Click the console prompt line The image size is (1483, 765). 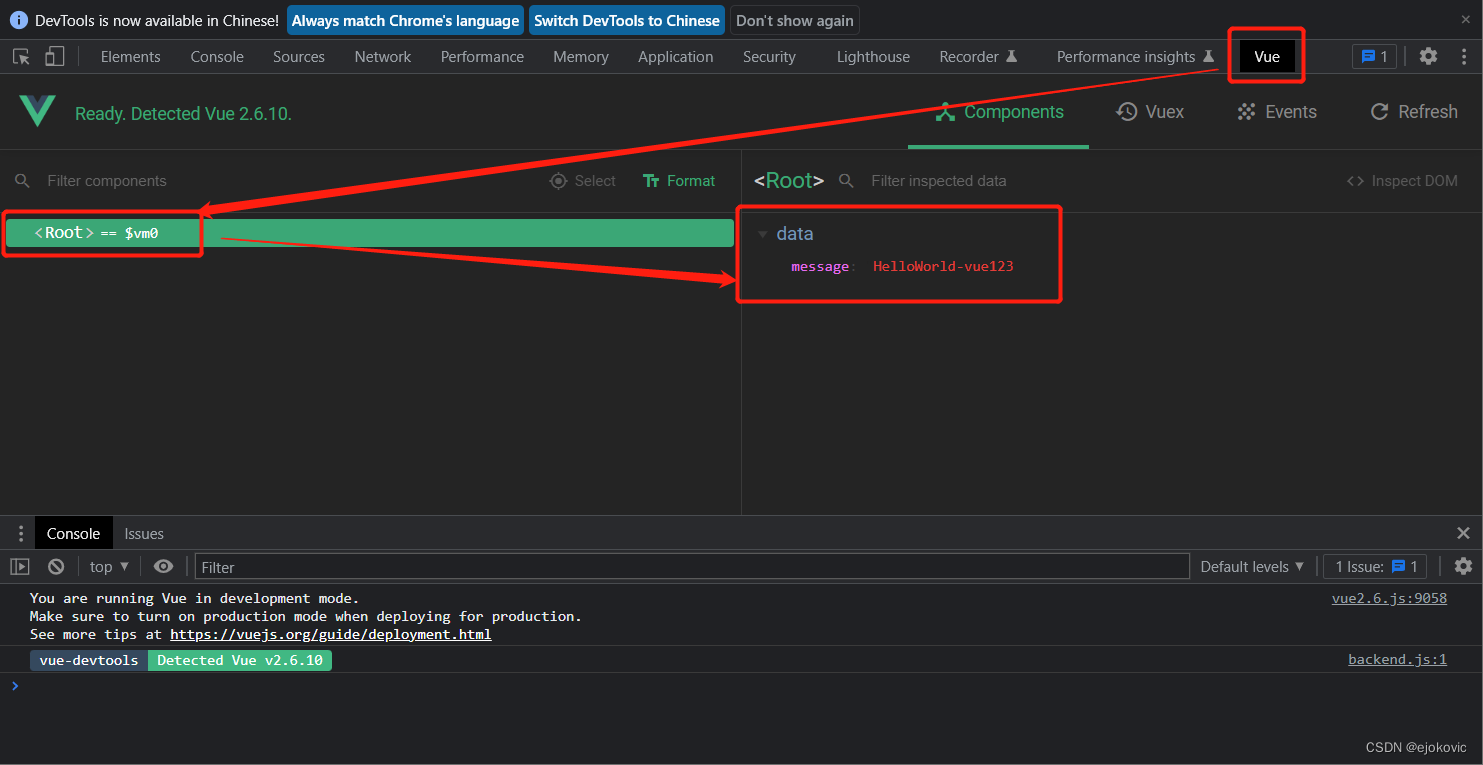click(741, 686)
